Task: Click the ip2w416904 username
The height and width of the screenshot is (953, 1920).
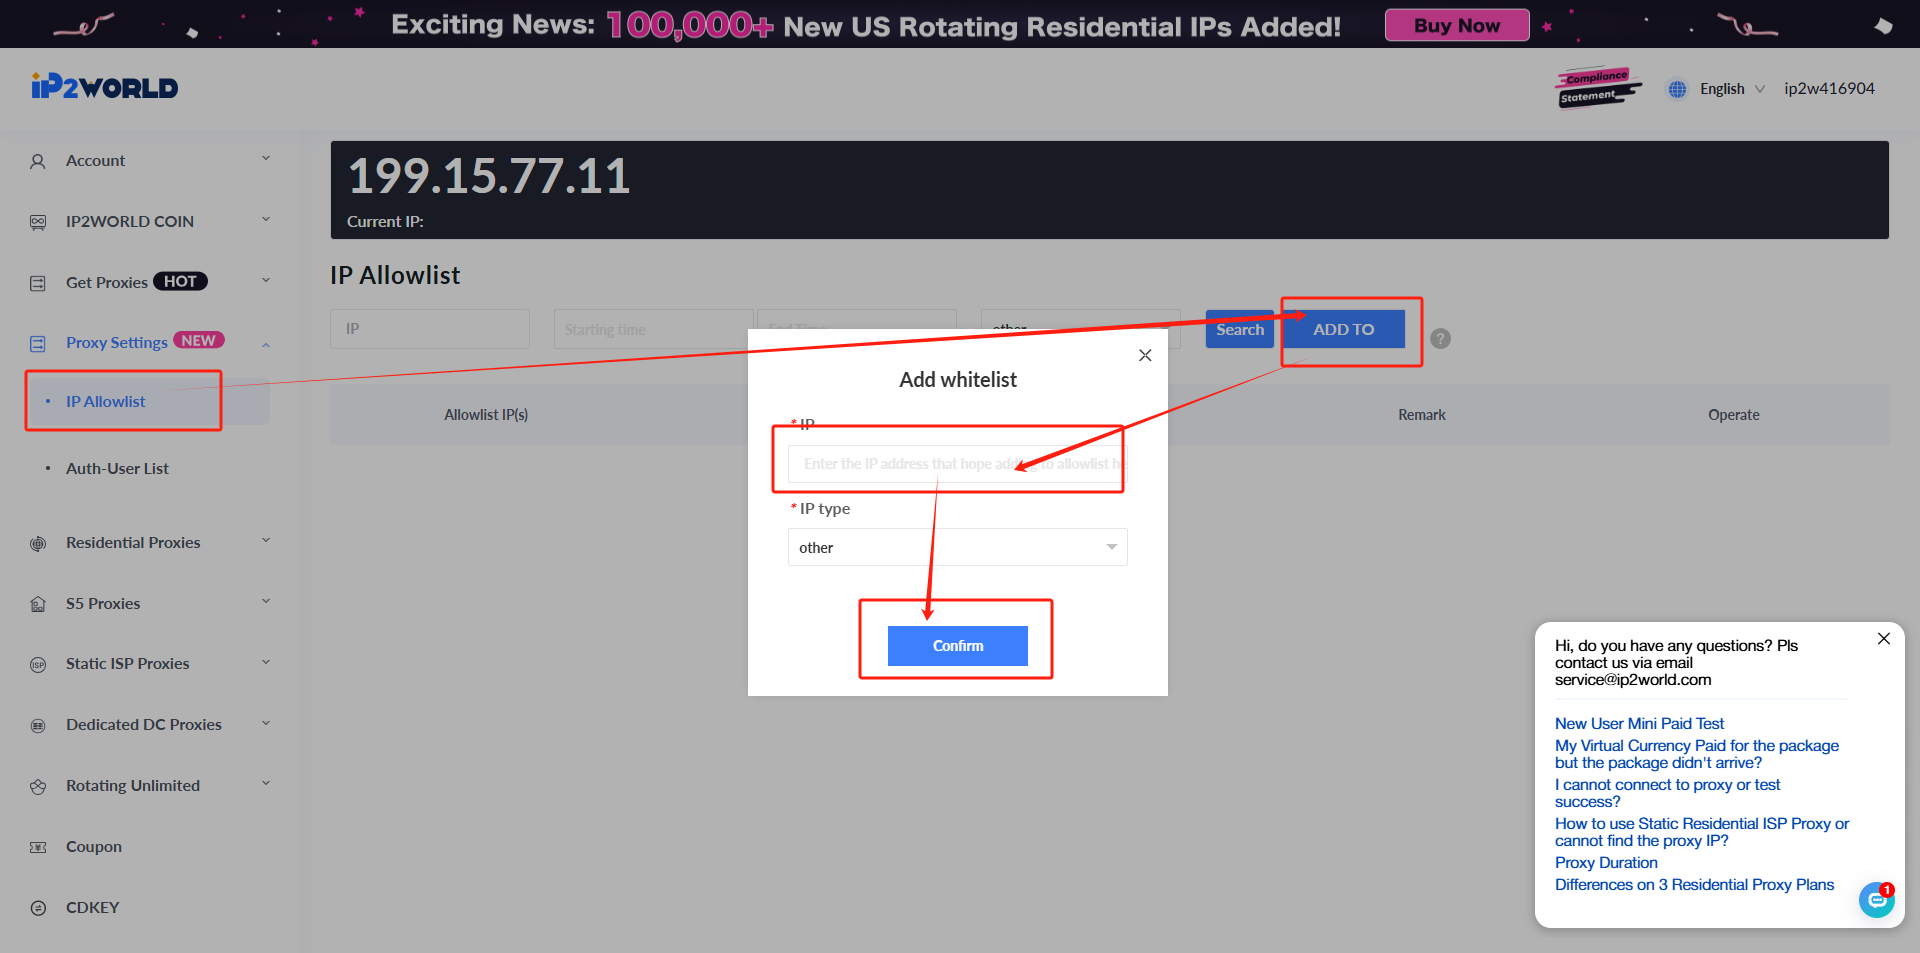Action: click(1829, 88)
